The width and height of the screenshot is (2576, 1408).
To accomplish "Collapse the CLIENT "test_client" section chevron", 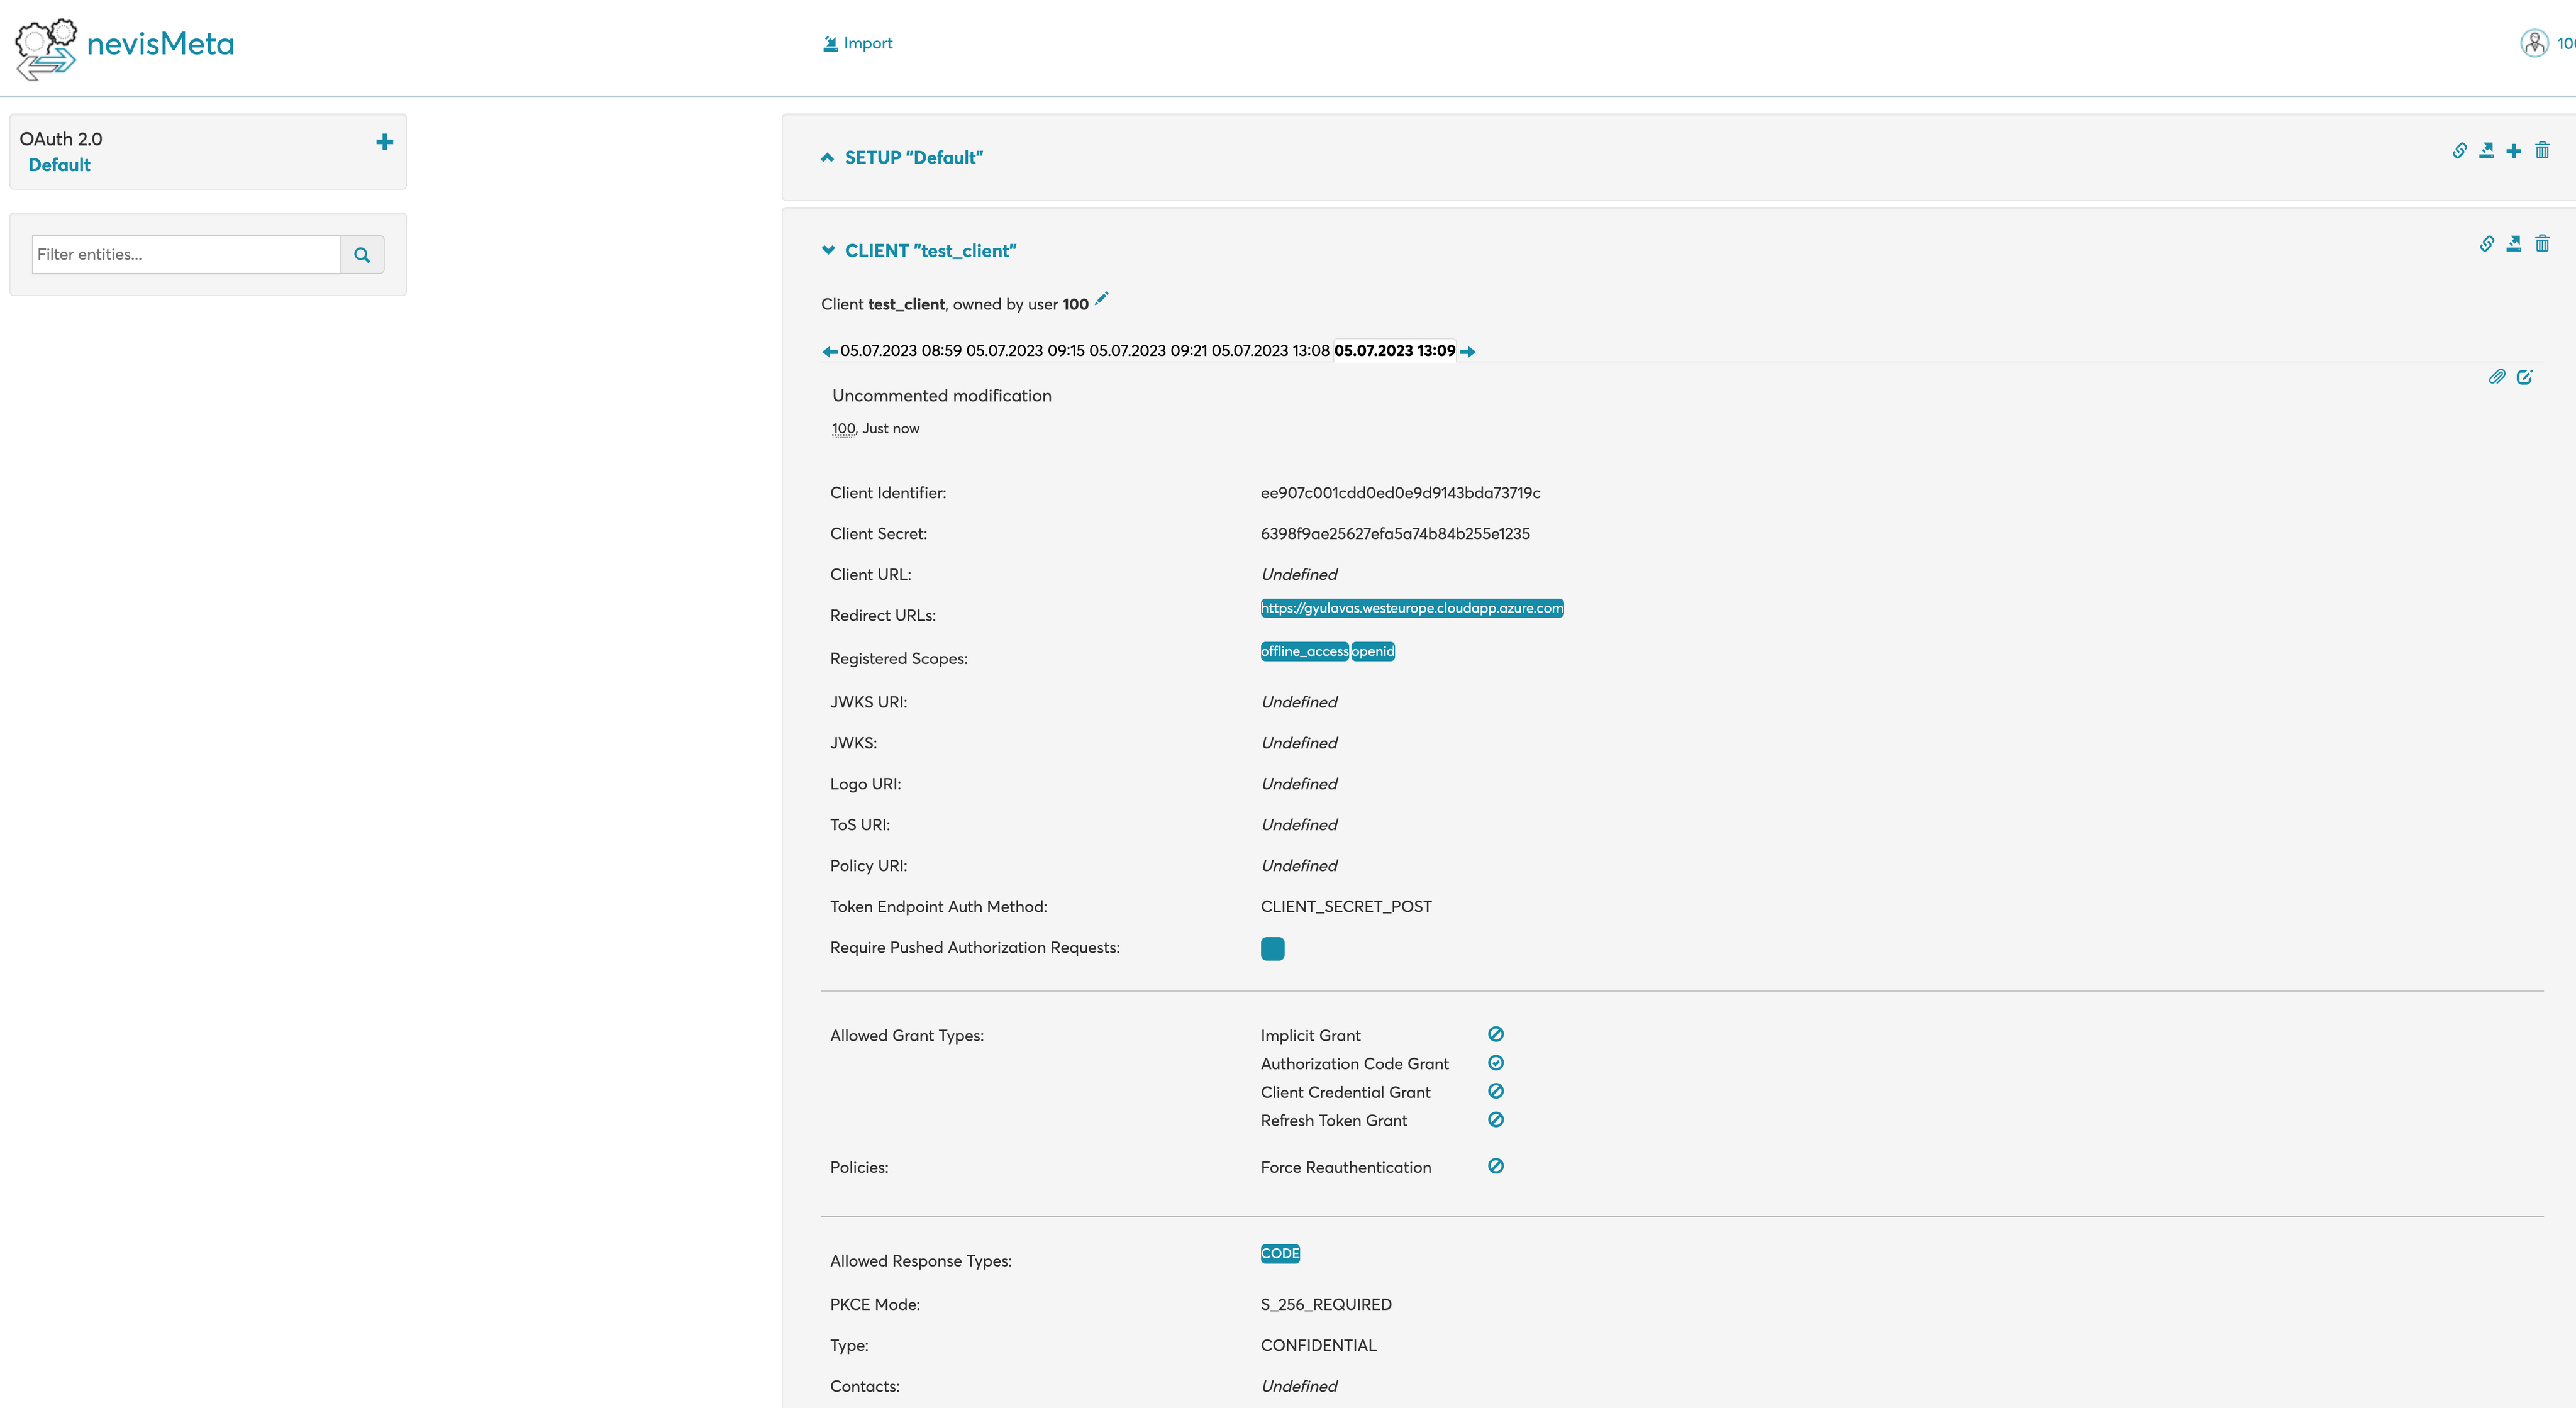I will point(828,250).
